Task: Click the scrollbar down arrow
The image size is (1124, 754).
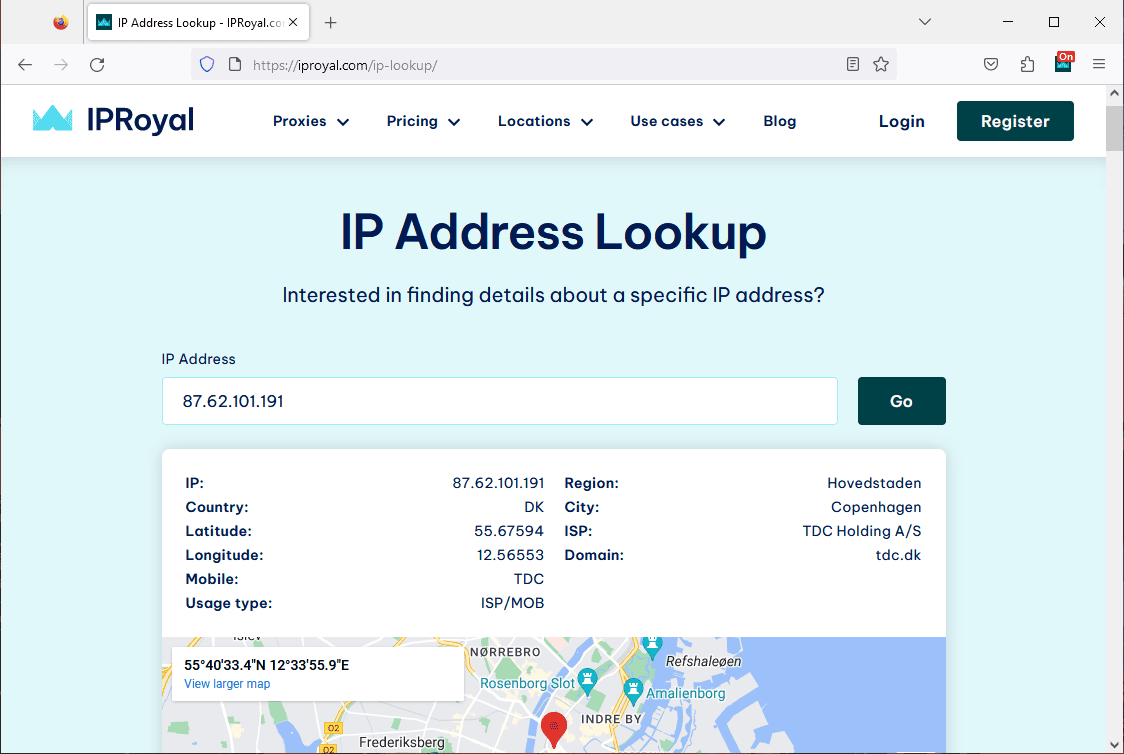Action: pos(1114,745)
